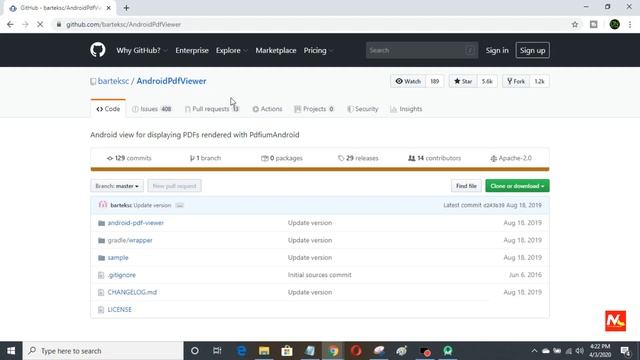Expand the Why GitHub? menu
640x360 pixels.
(x=142, y=51)
